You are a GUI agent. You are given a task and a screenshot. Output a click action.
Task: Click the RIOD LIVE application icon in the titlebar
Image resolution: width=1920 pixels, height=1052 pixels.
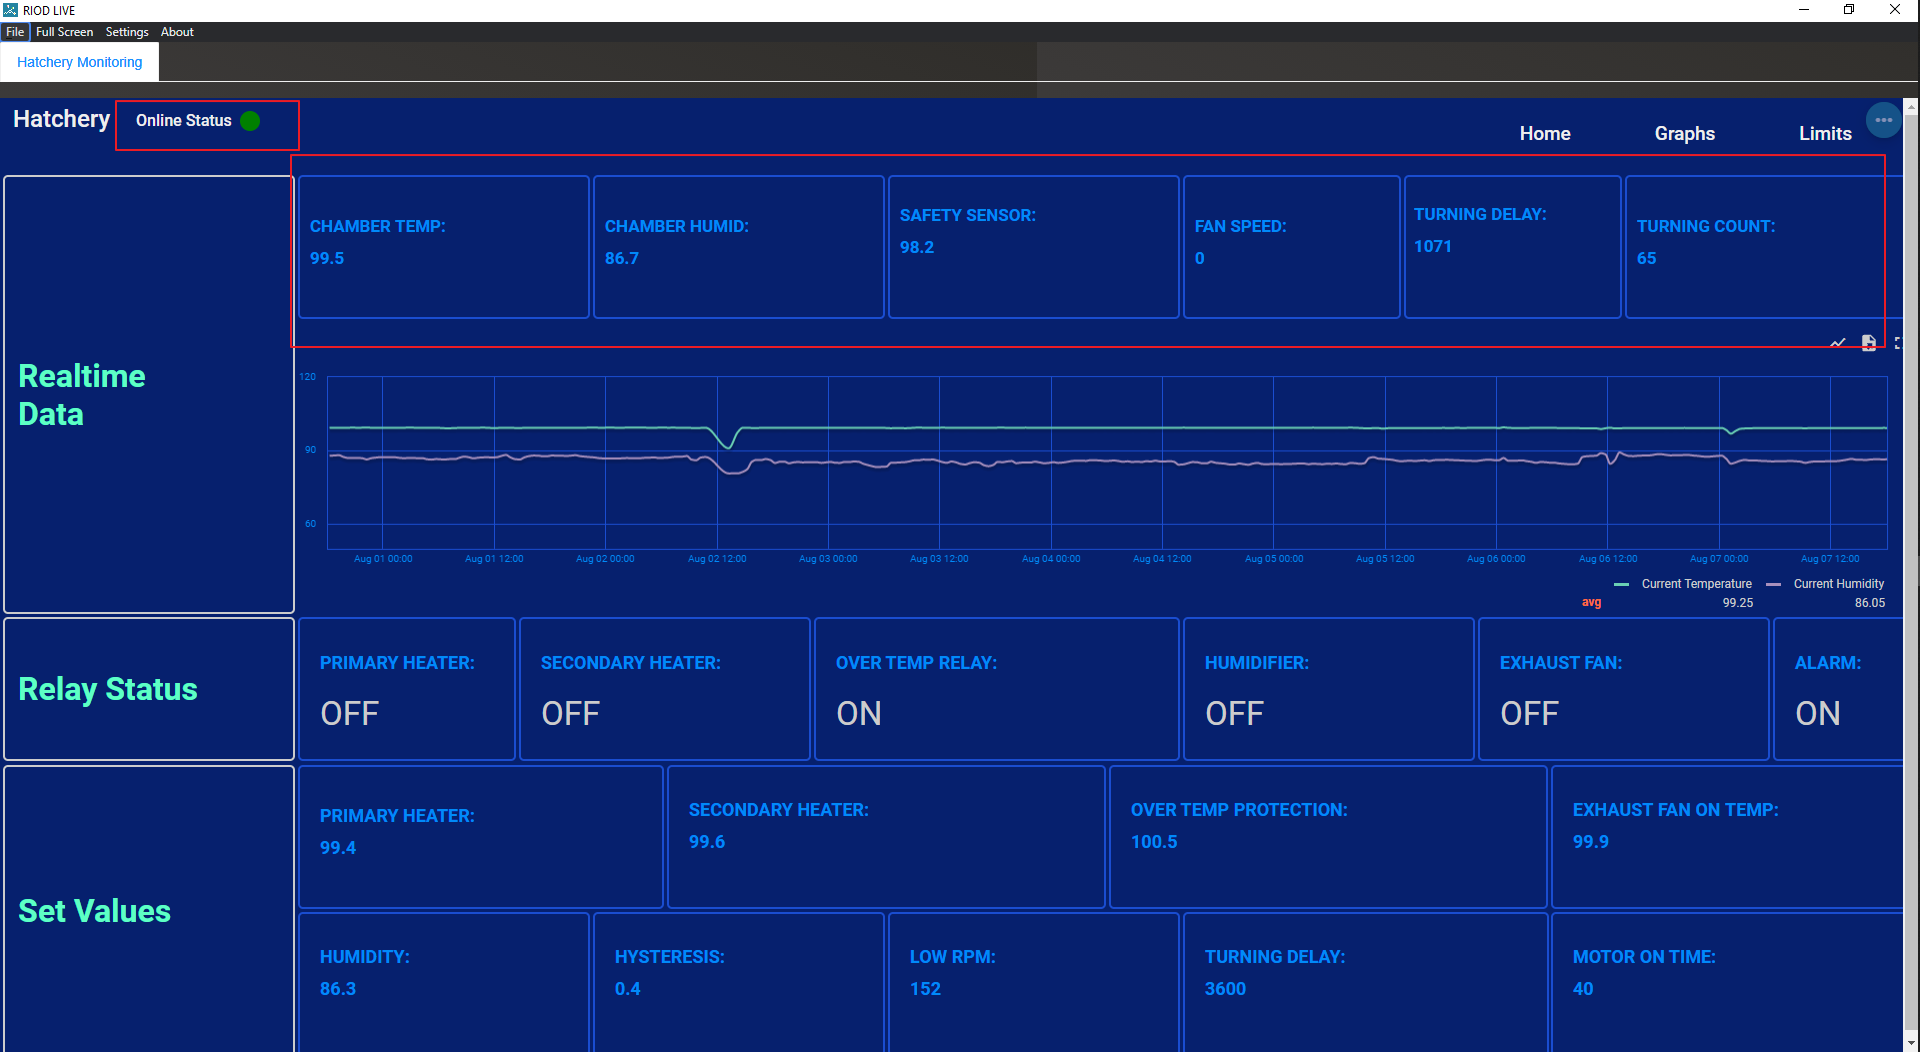(9, 9)
